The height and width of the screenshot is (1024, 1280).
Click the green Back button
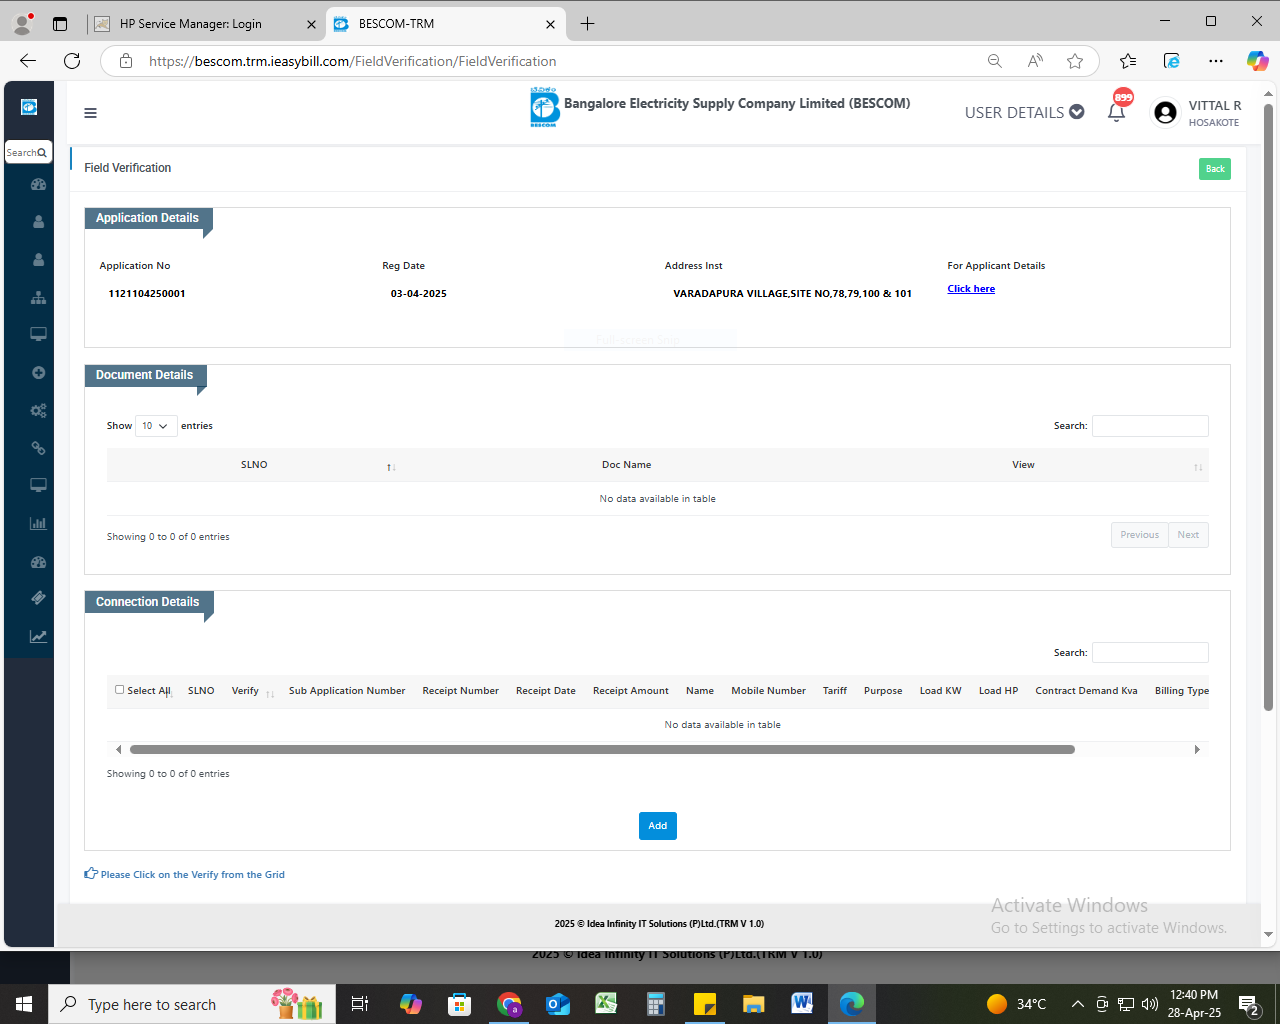(x=1215, y=169)
